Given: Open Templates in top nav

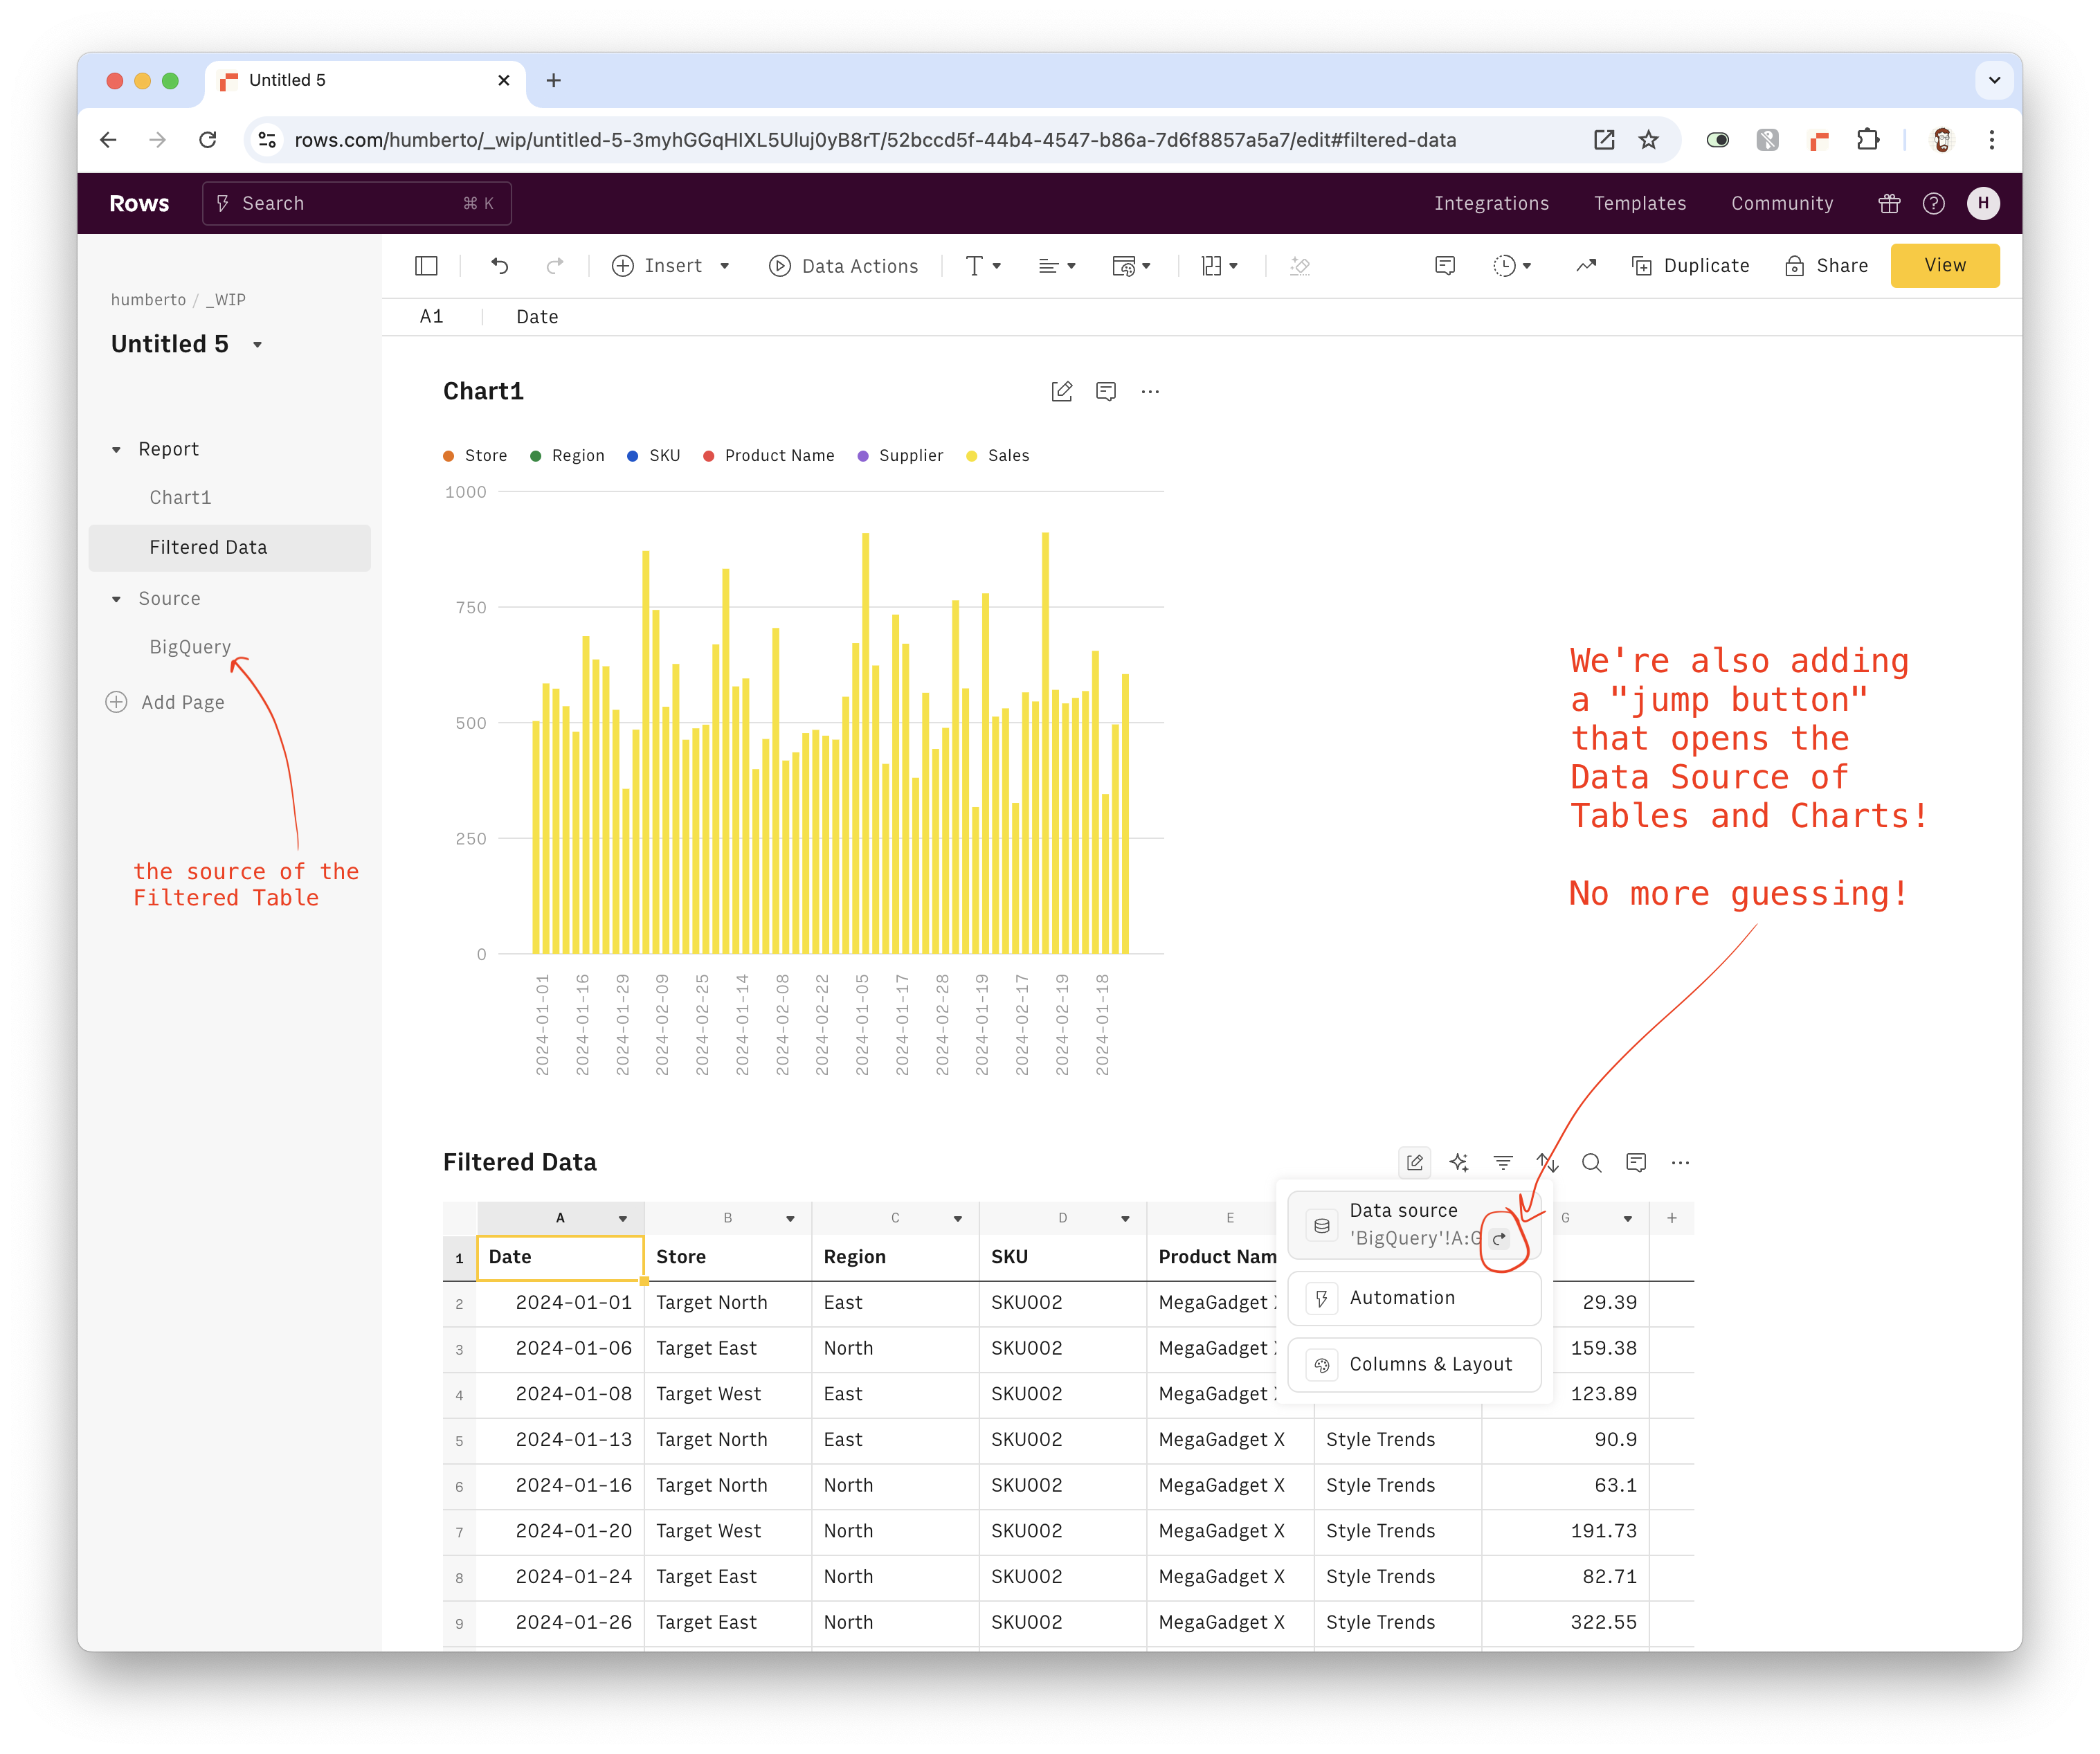Looking at the screenshot, I should (1639, 203).
